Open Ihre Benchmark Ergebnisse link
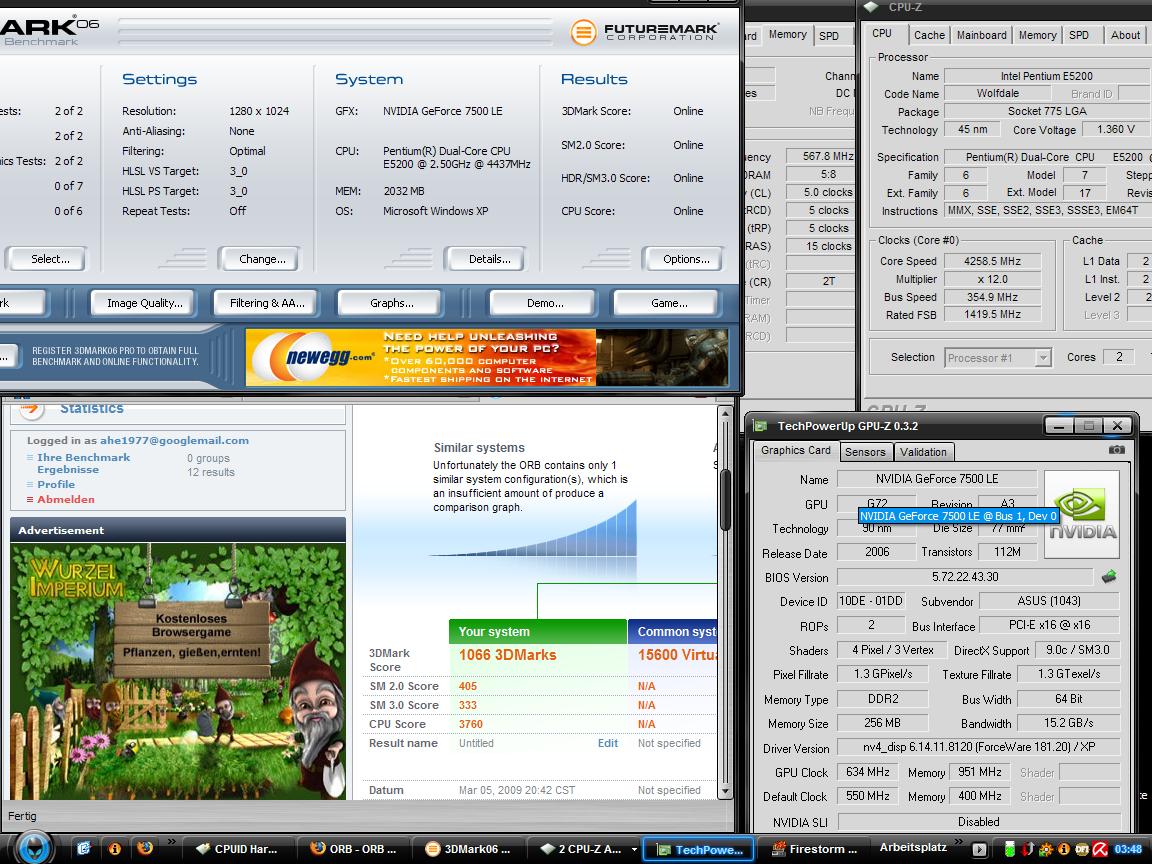 (83, 463)
